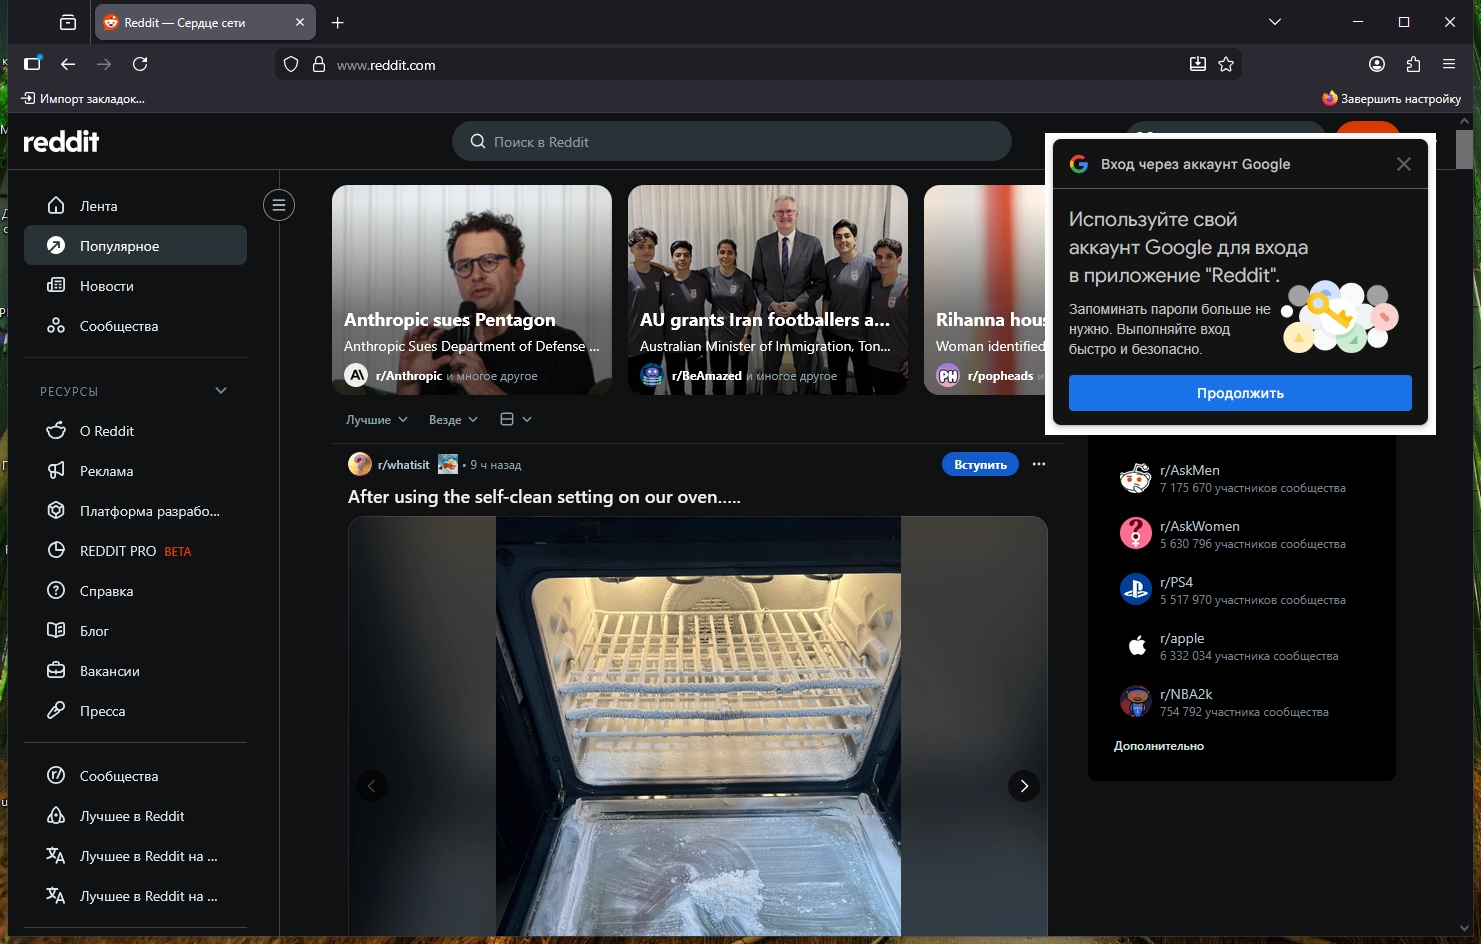Open the Rihanna trending card
The width and height of the screenshot is (1481, 944).
click(x=985, y=290)
